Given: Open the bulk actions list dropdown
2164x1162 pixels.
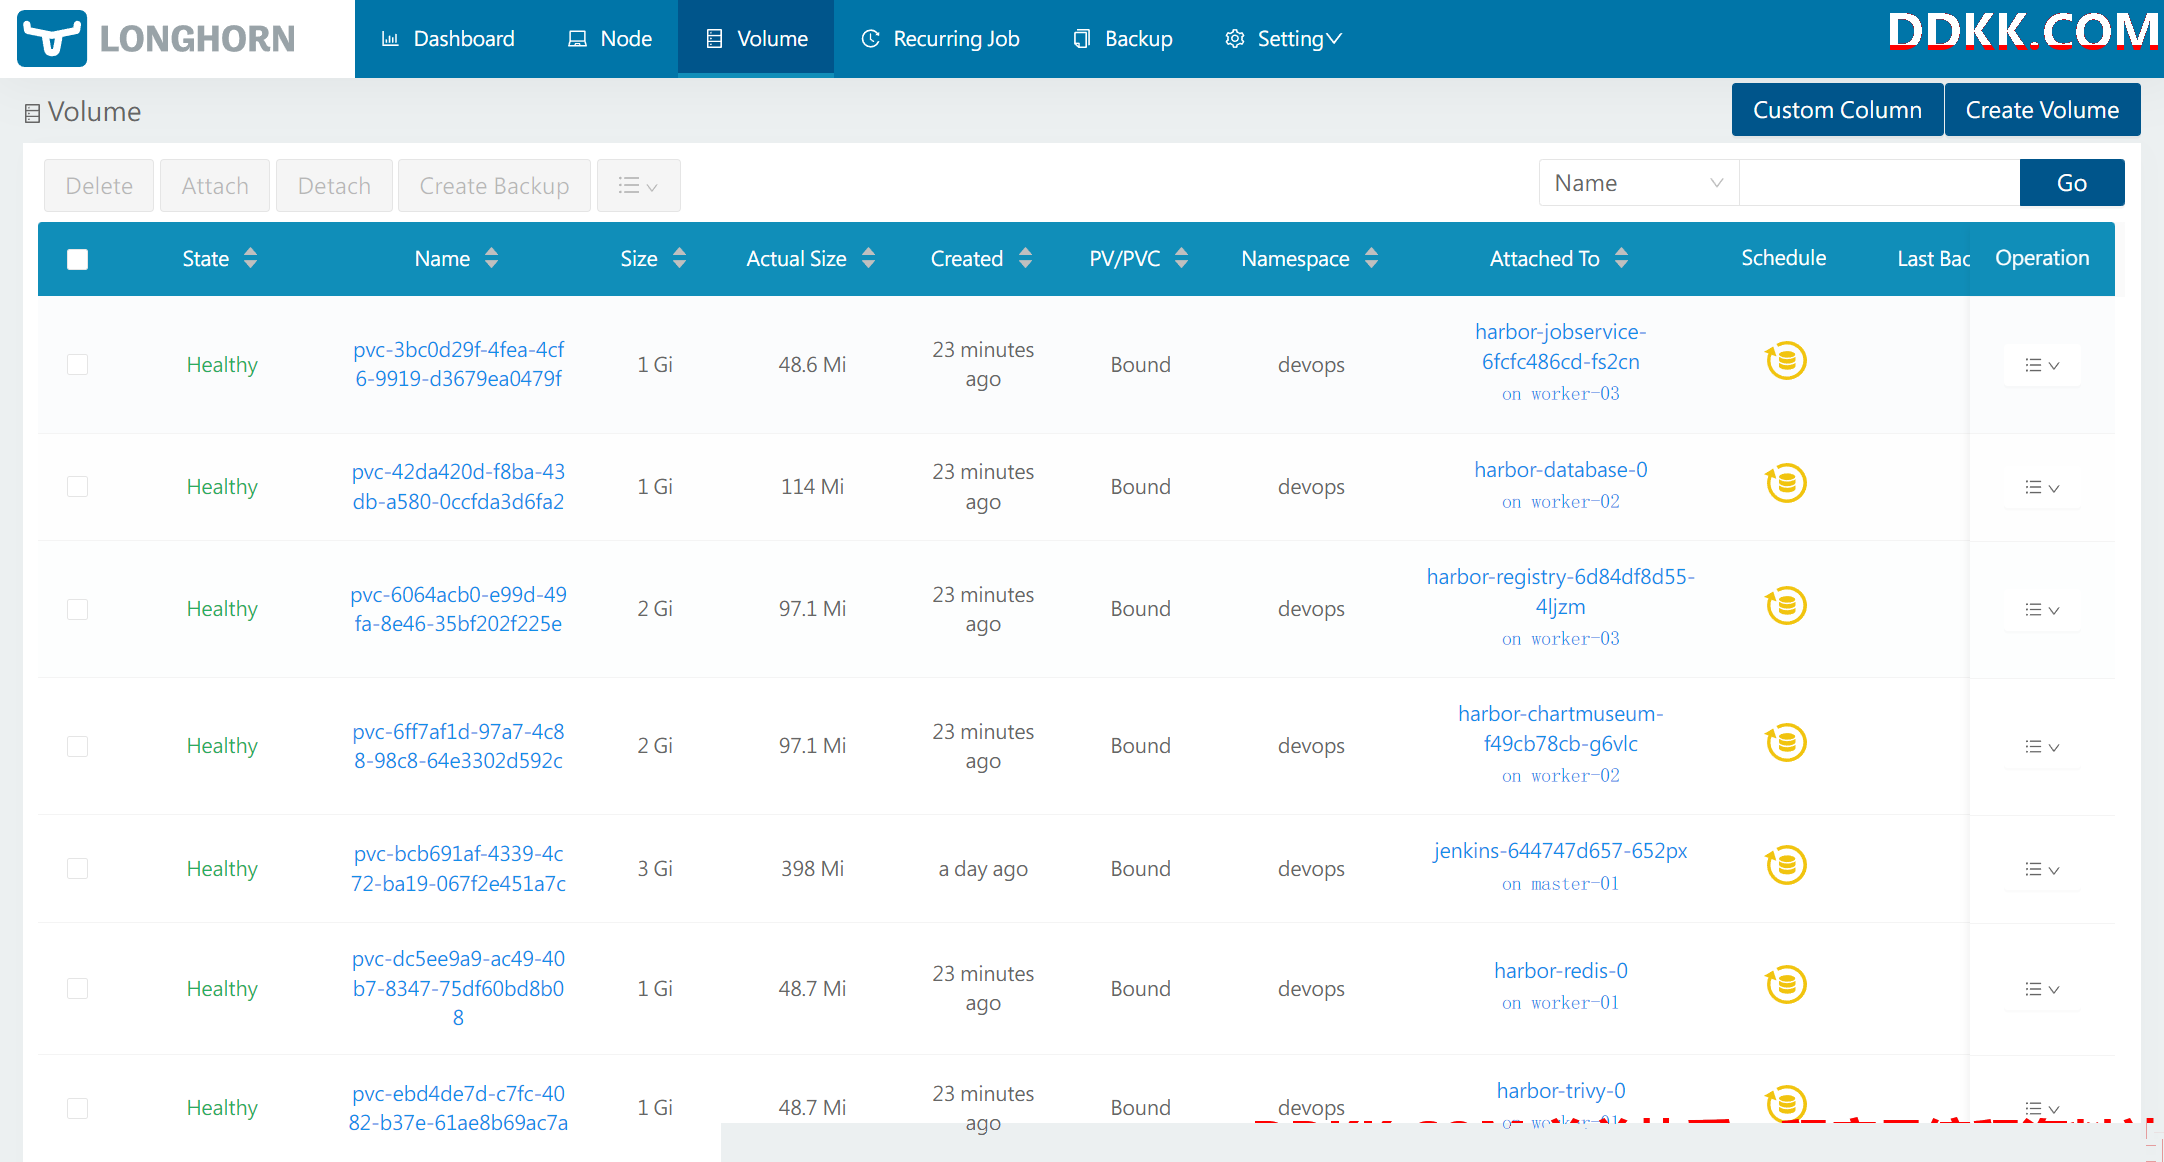Looking at the screenshot, I should click(638, 186).
